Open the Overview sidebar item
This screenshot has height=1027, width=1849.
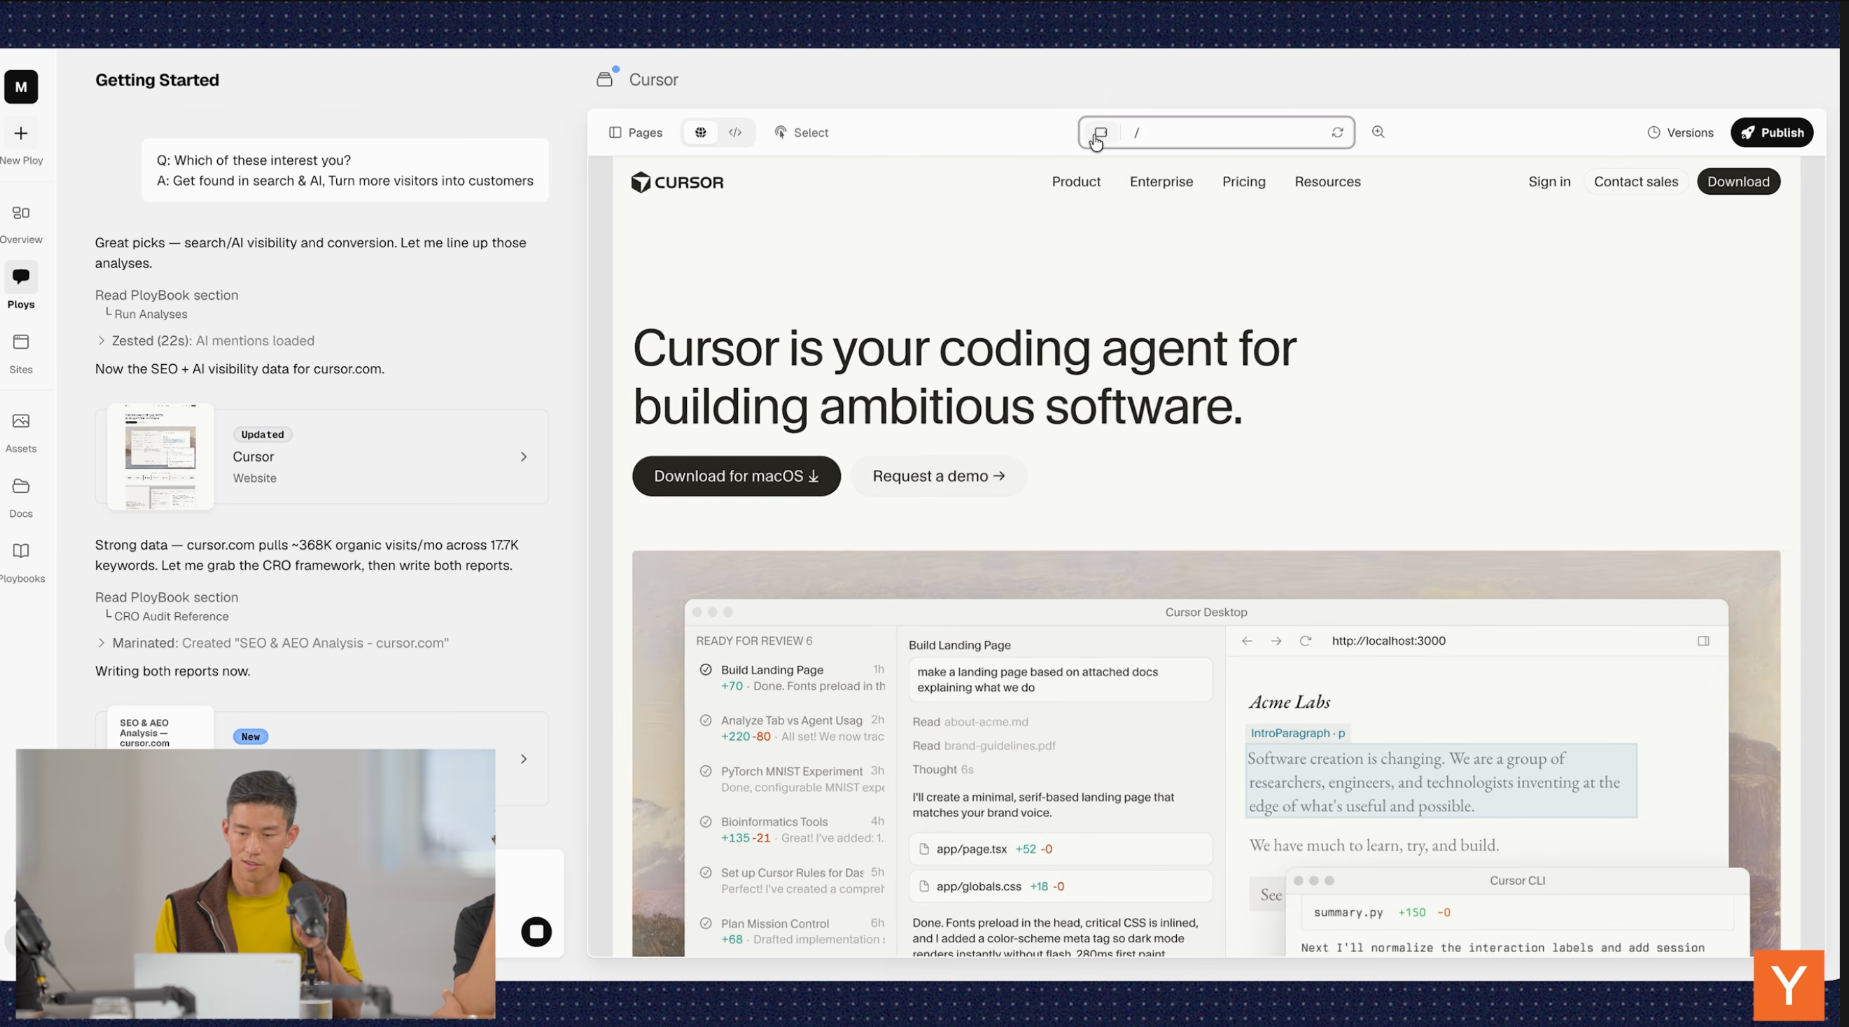(21, 224)
